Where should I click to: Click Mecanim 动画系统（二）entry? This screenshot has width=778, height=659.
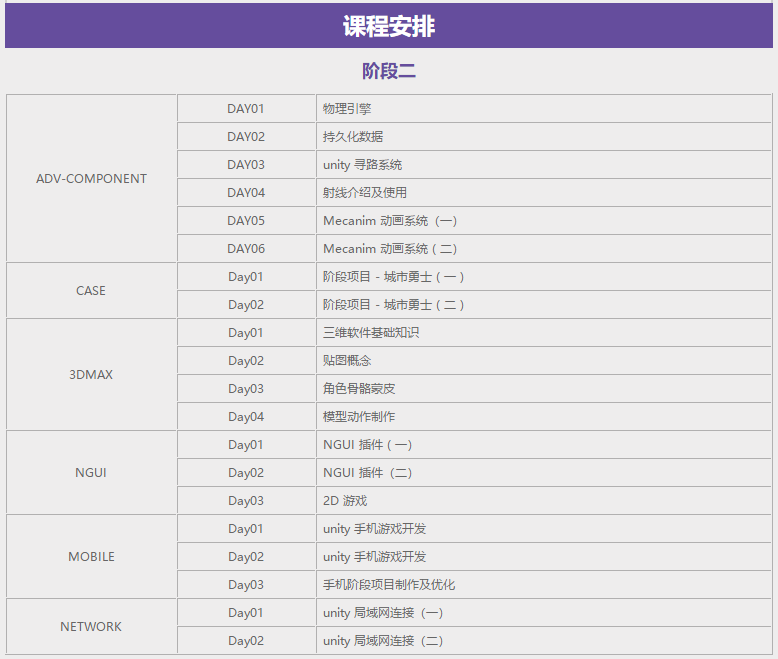[x=390, y=249]
